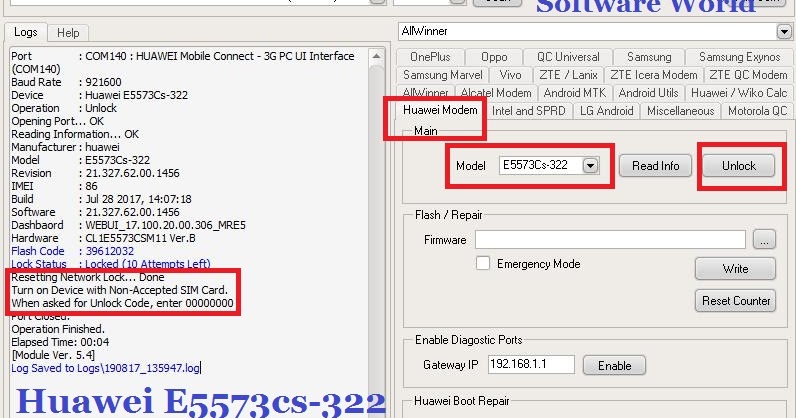Open the Oppo tab
Image resolution: width=796 pixels, height=418 pixels.
coord(494,57)
